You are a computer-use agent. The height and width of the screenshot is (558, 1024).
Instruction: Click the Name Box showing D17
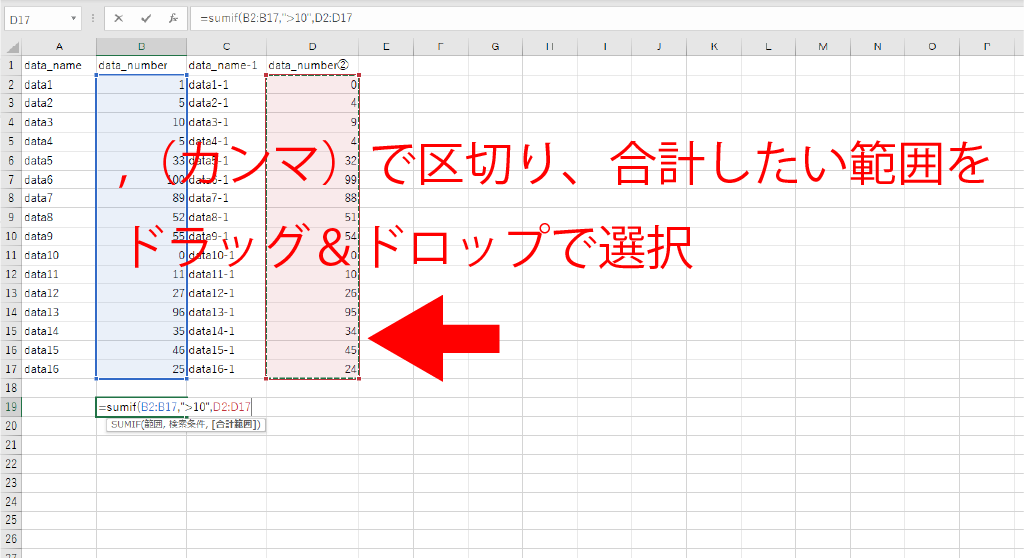(35, 18)
